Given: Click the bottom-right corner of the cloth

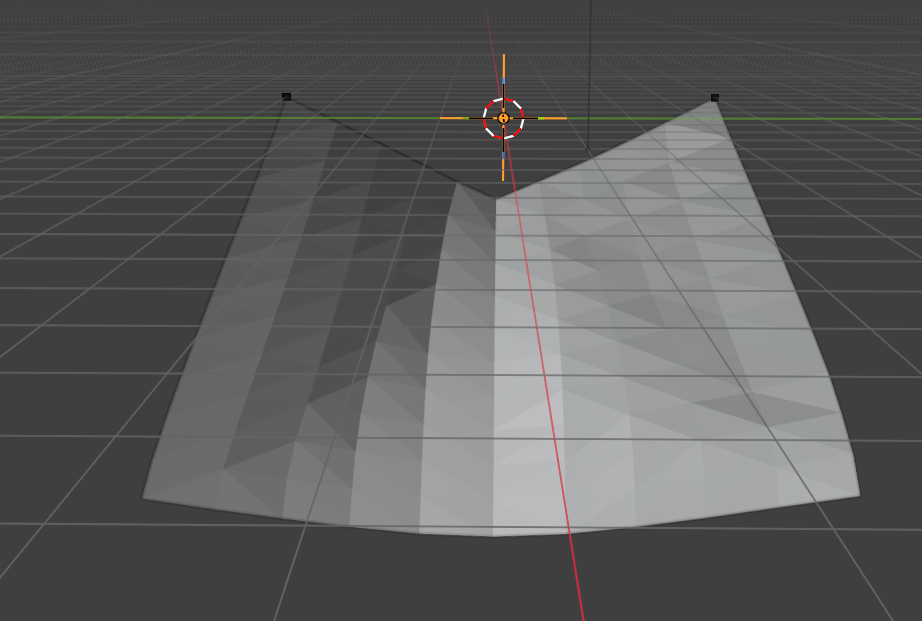Looking at the screenshot, I should pyautogui.click(x=857, y=493).
